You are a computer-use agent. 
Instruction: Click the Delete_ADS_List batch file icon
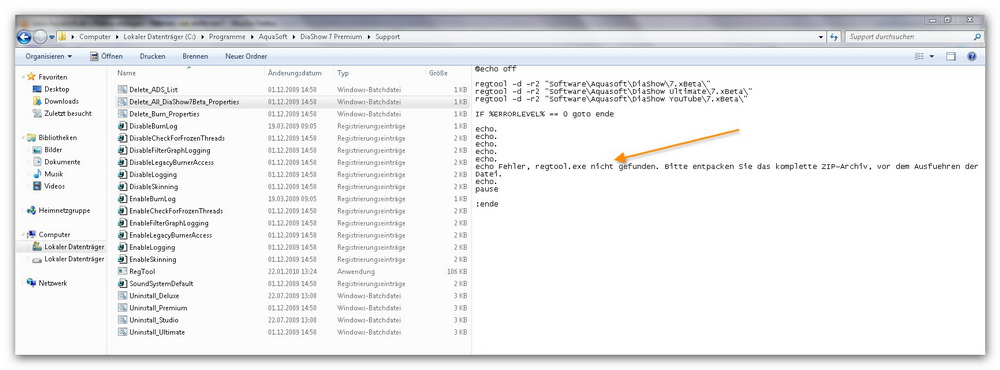(122, 90)
